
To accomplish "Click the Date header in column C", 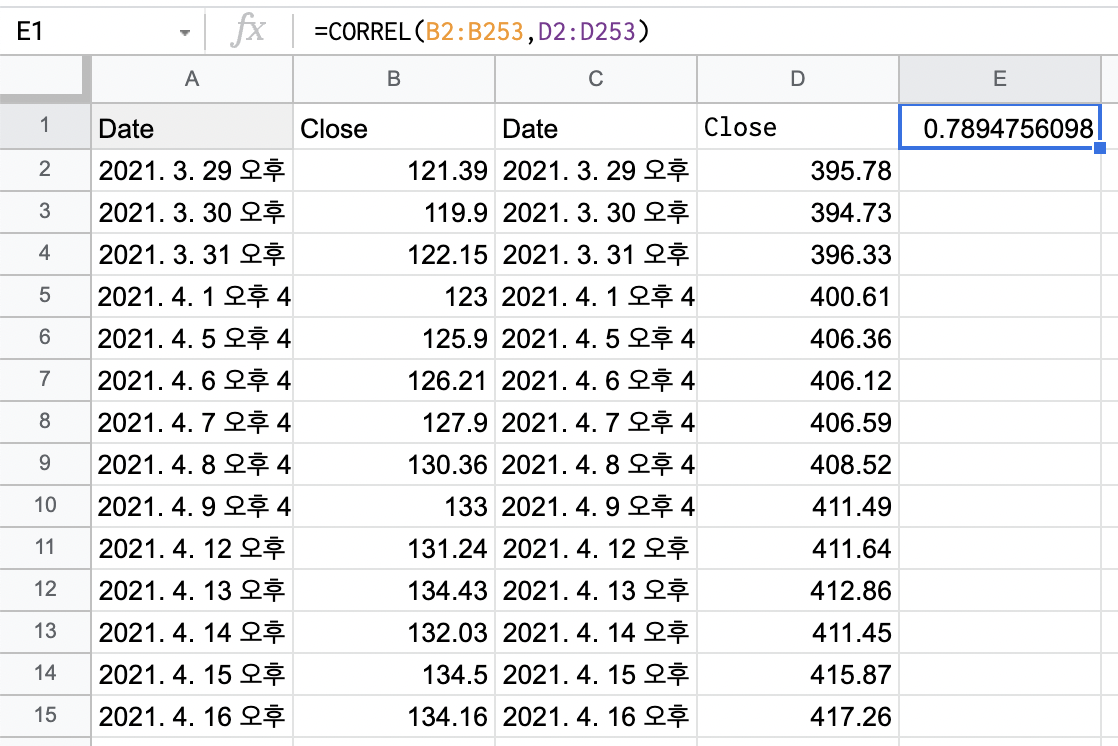I will 595,127.
